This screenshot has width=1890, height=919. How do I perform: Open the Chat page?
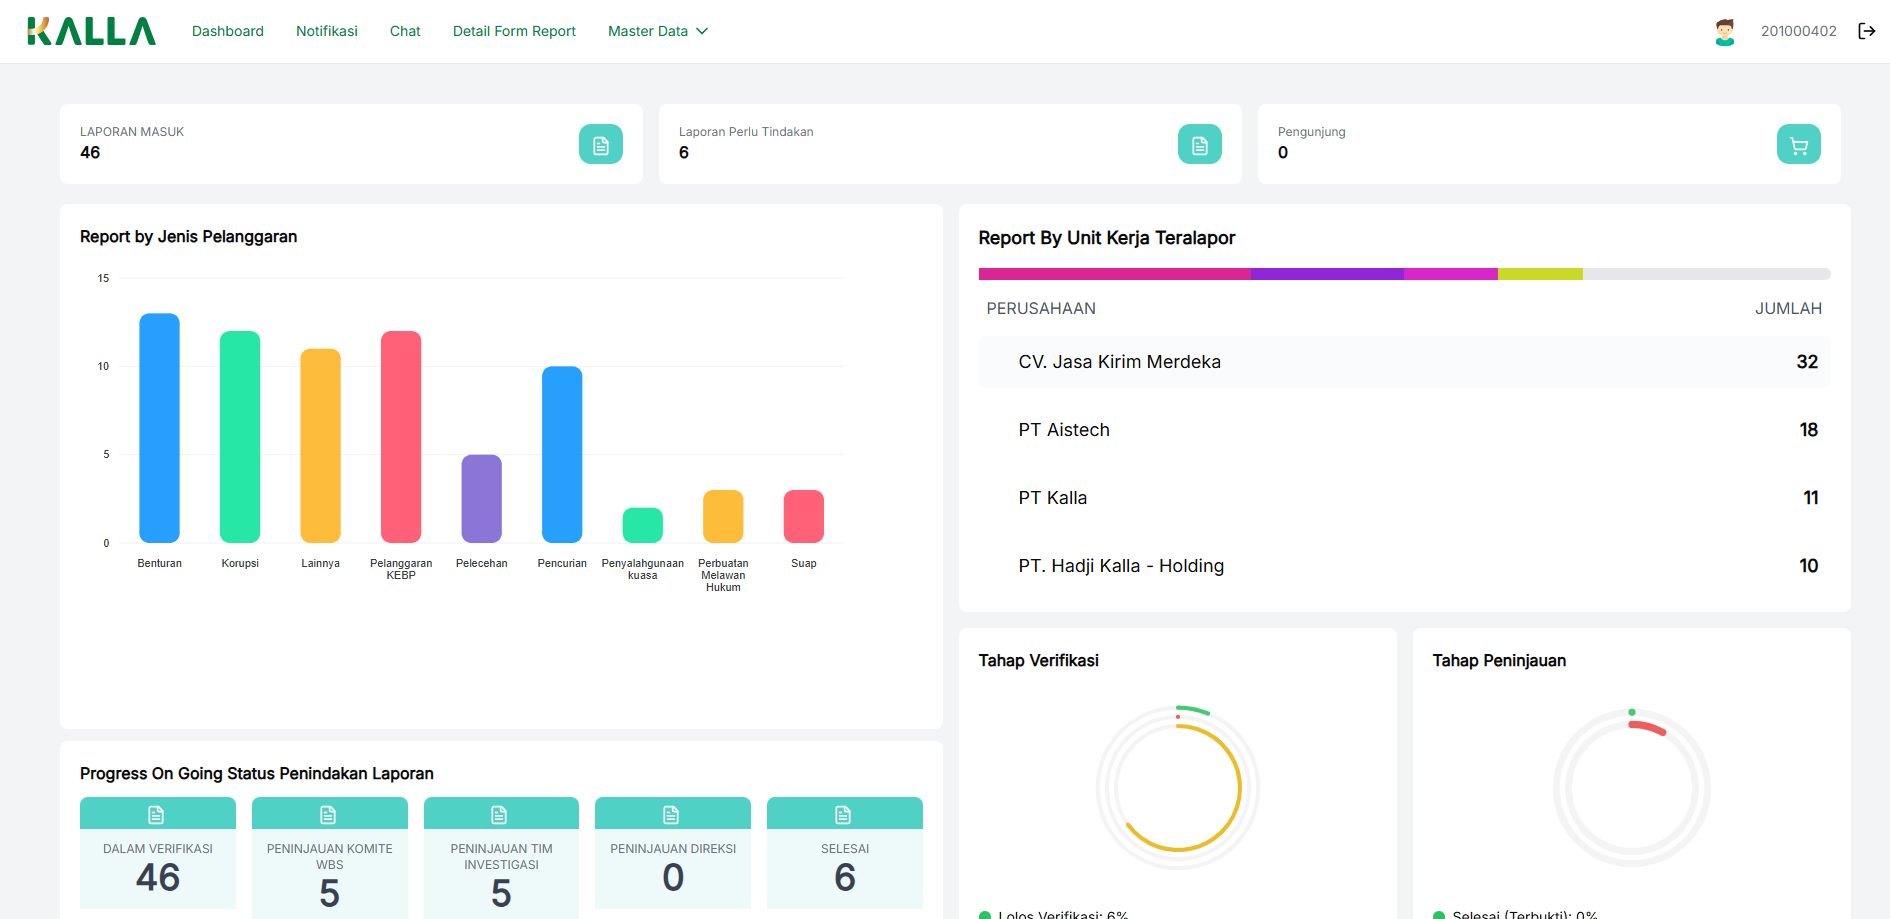405,31
